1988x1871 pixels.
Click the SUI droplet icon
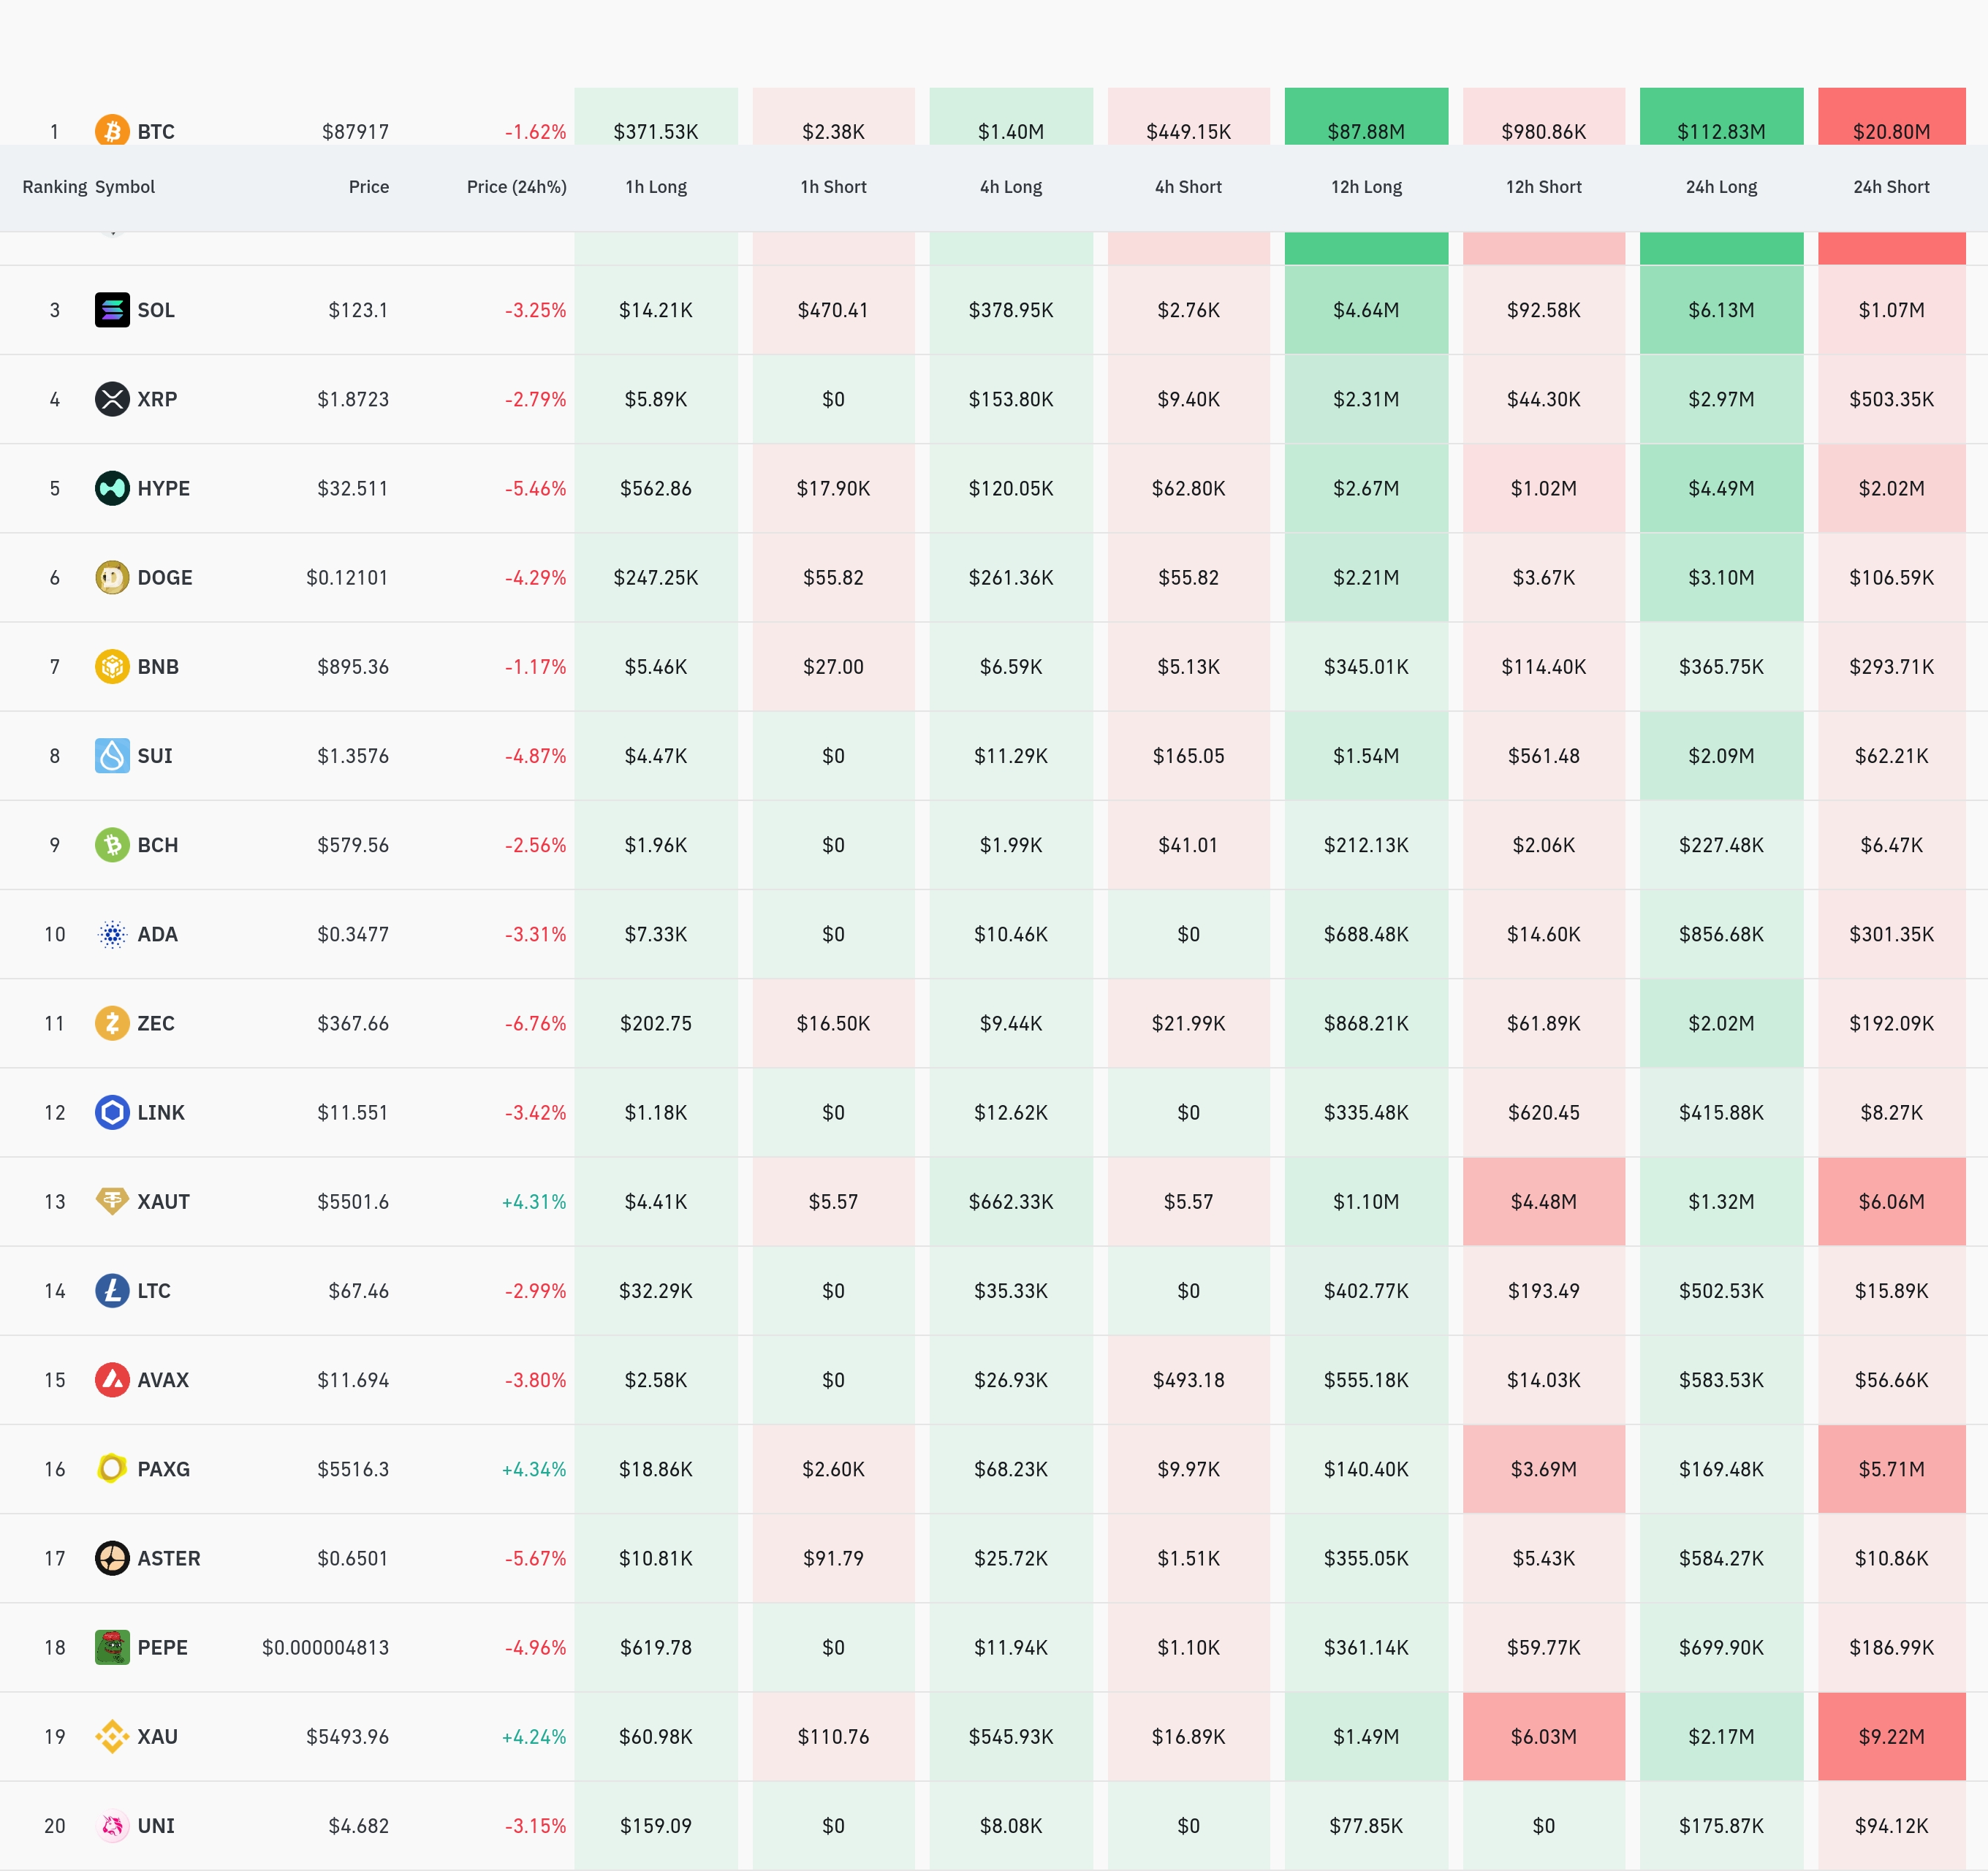[x=112, y=755]
